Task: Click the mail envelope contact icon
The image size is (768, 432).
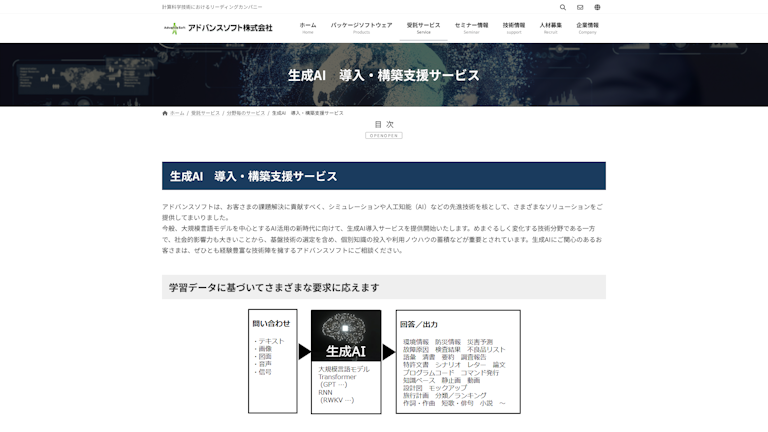Action: [x=580, y=7]
